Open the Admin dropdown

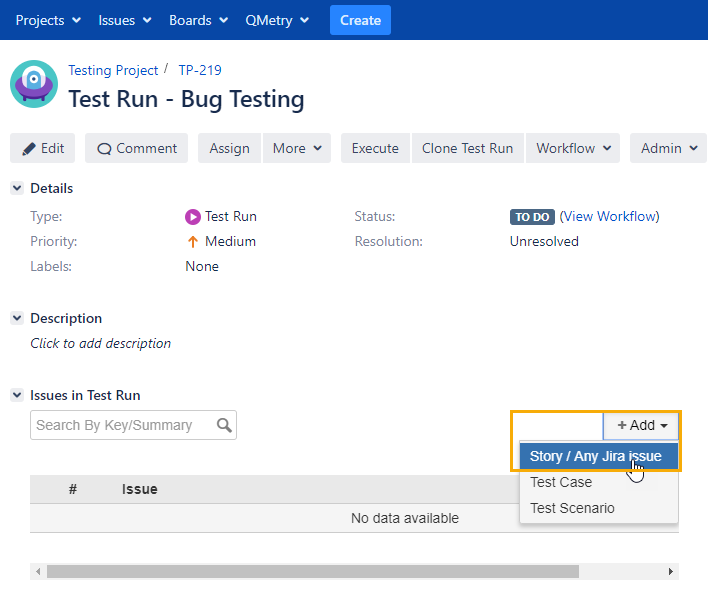point(668,148)
